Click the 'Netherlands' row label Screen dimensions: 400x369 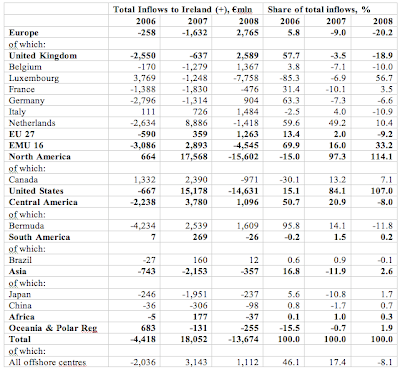32,123
